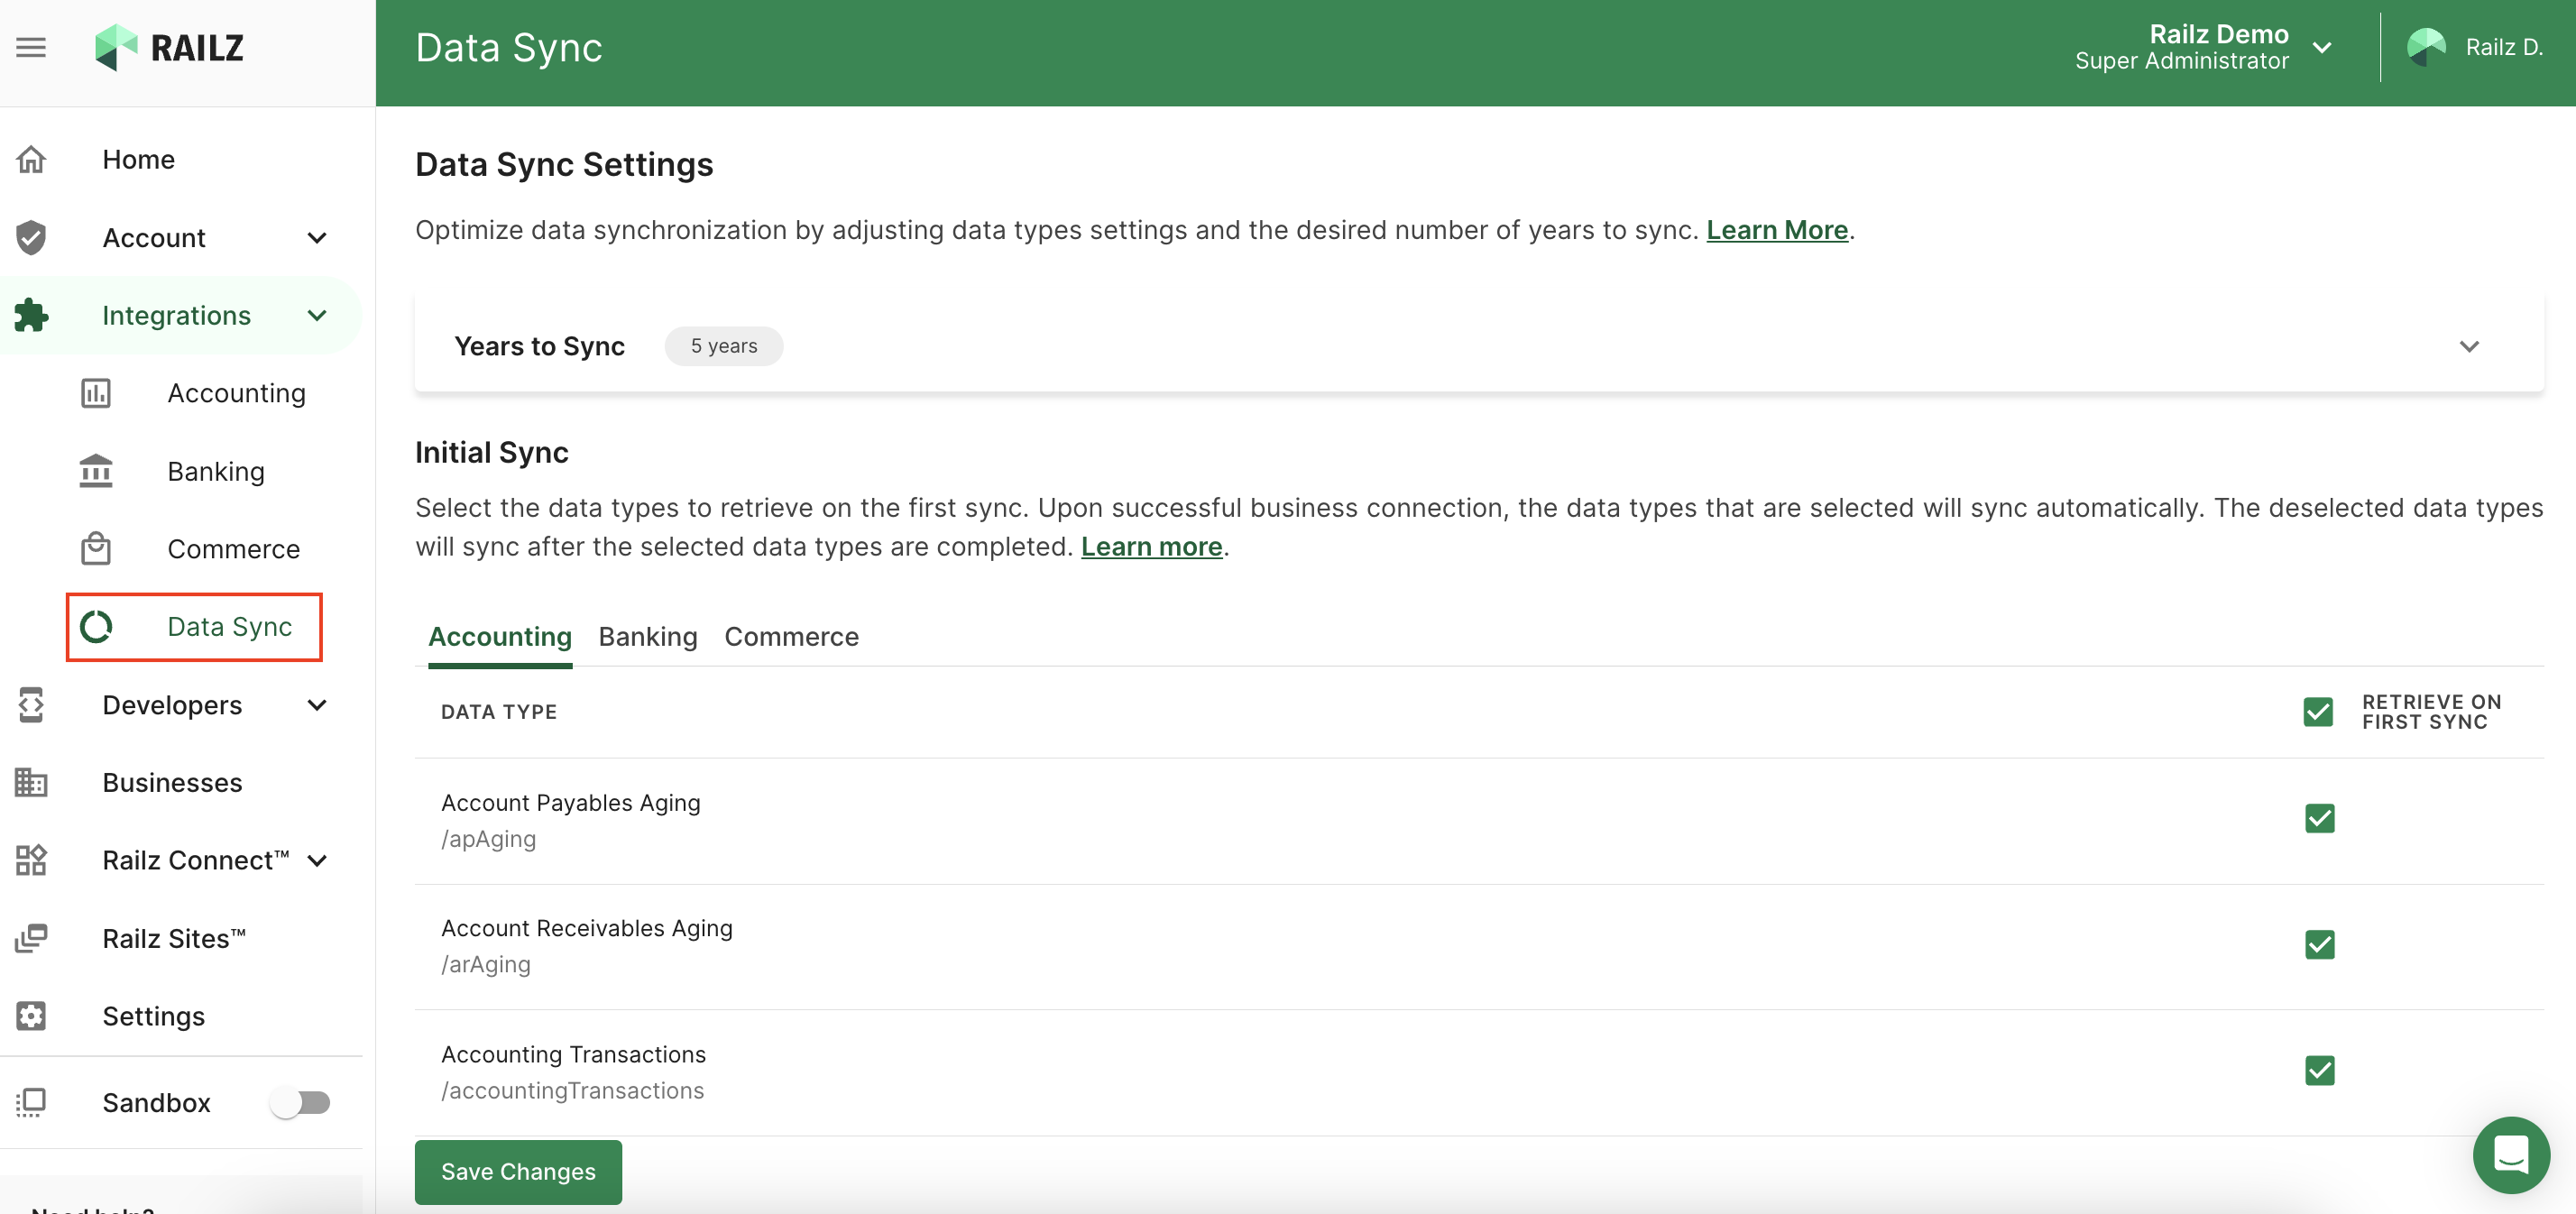Expand the Years to Sync panel
This screenshot has height=1214, width=2576.
[2468, 346]
